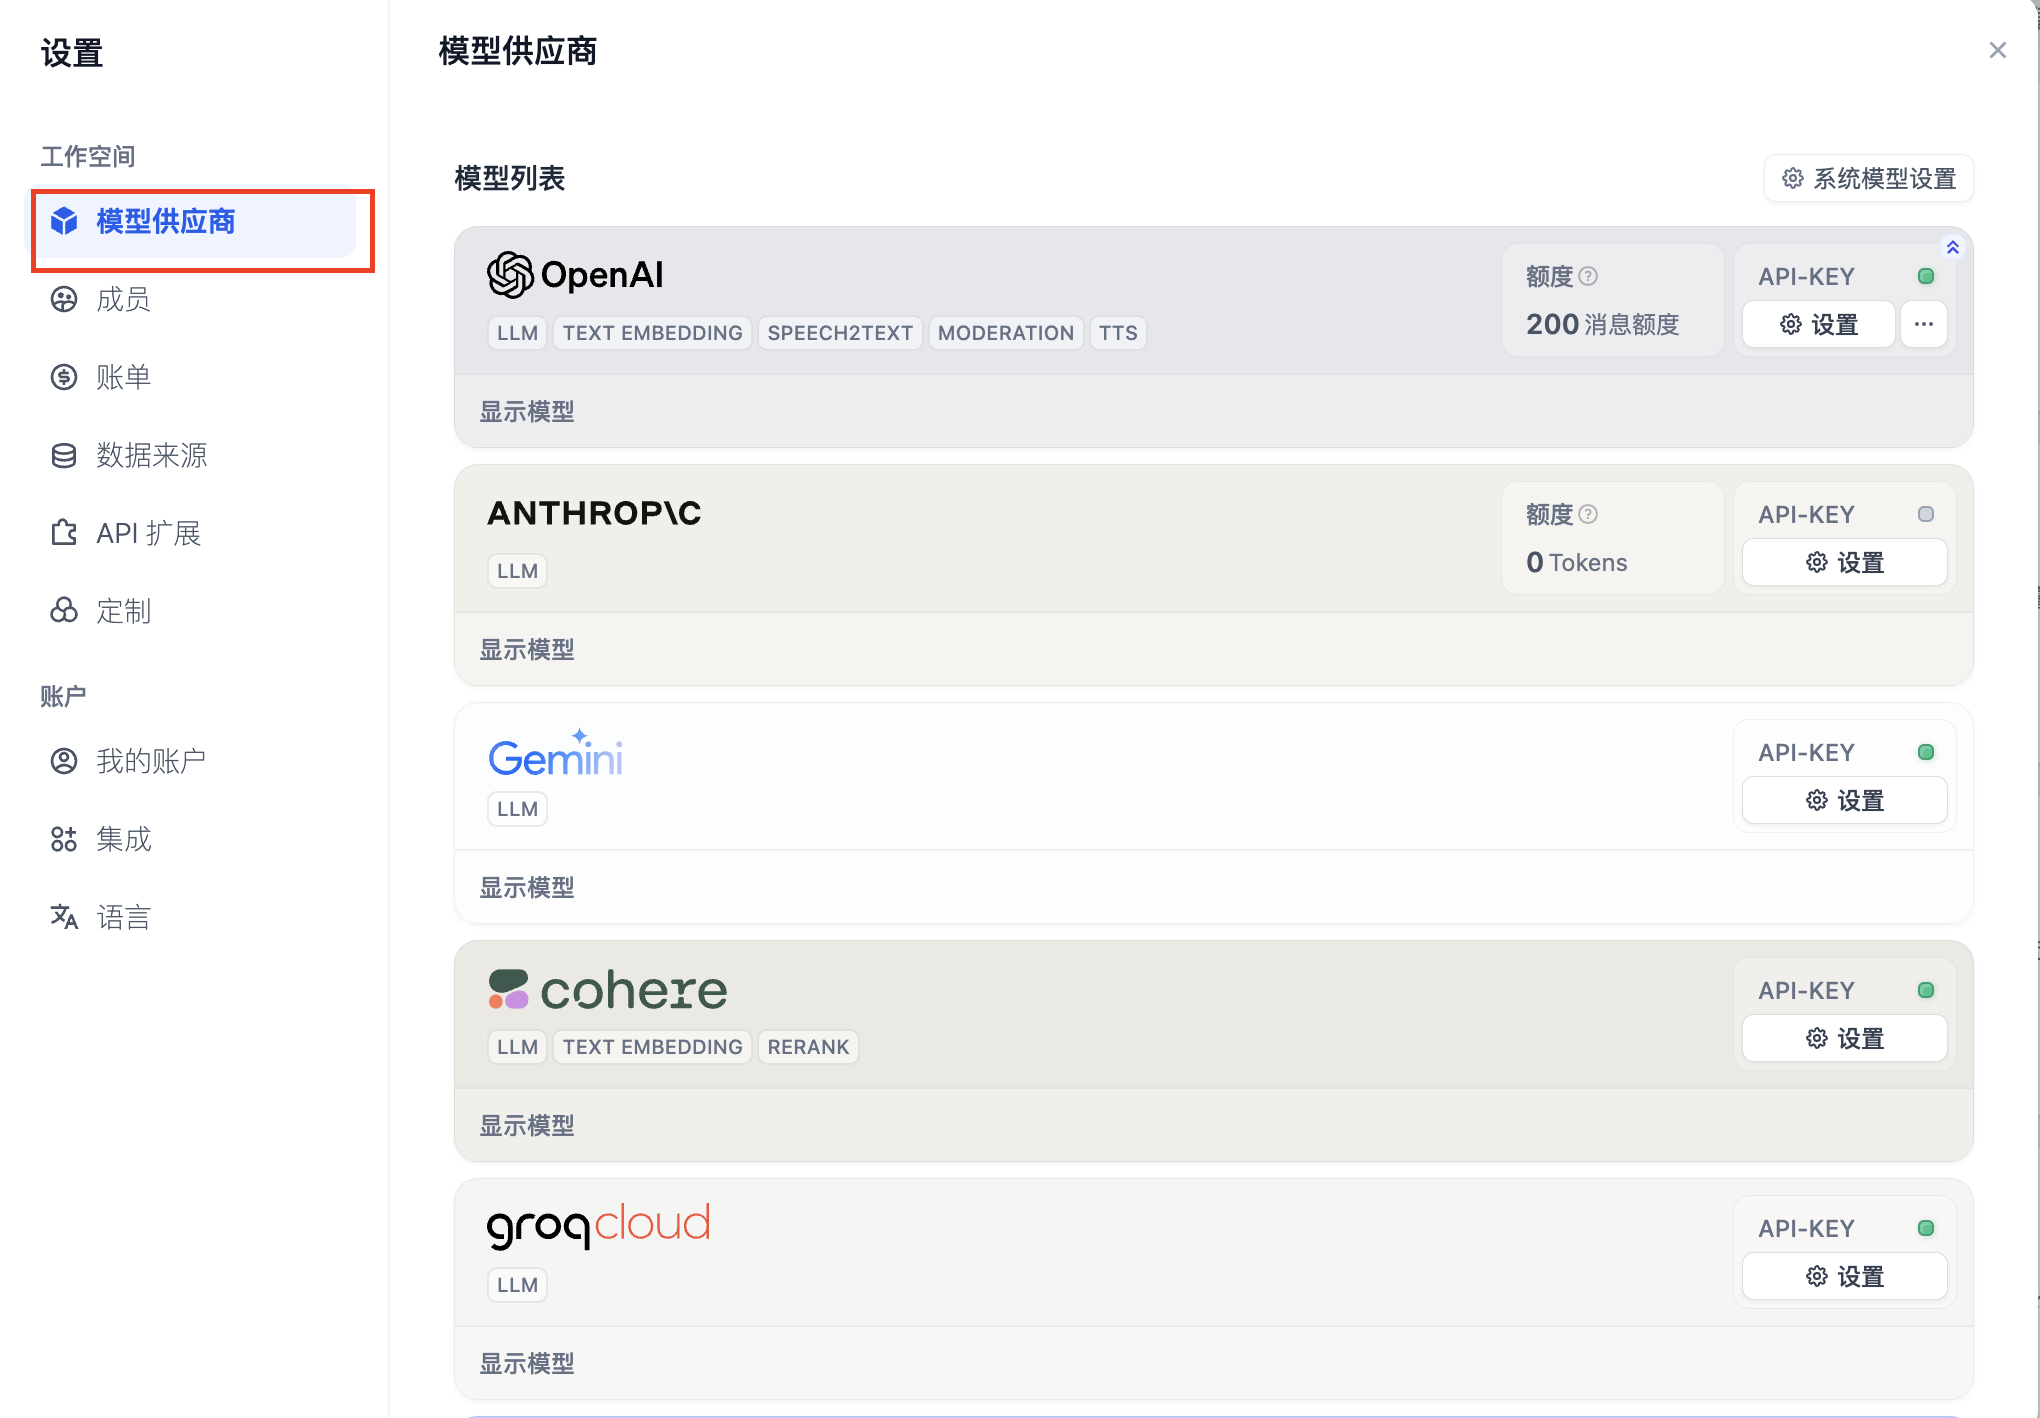The width and height of the screenshot is (2040, 1418).
Task: Open the 成员 section via its people icon
Action: pyautogui.click(x=64, y=299)
